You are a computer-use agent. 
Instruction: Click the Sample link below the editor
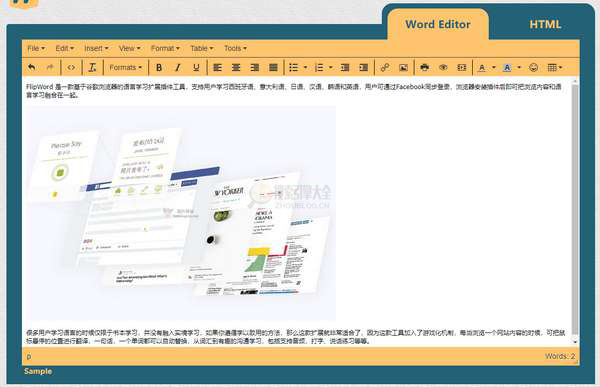coord(38,371)
